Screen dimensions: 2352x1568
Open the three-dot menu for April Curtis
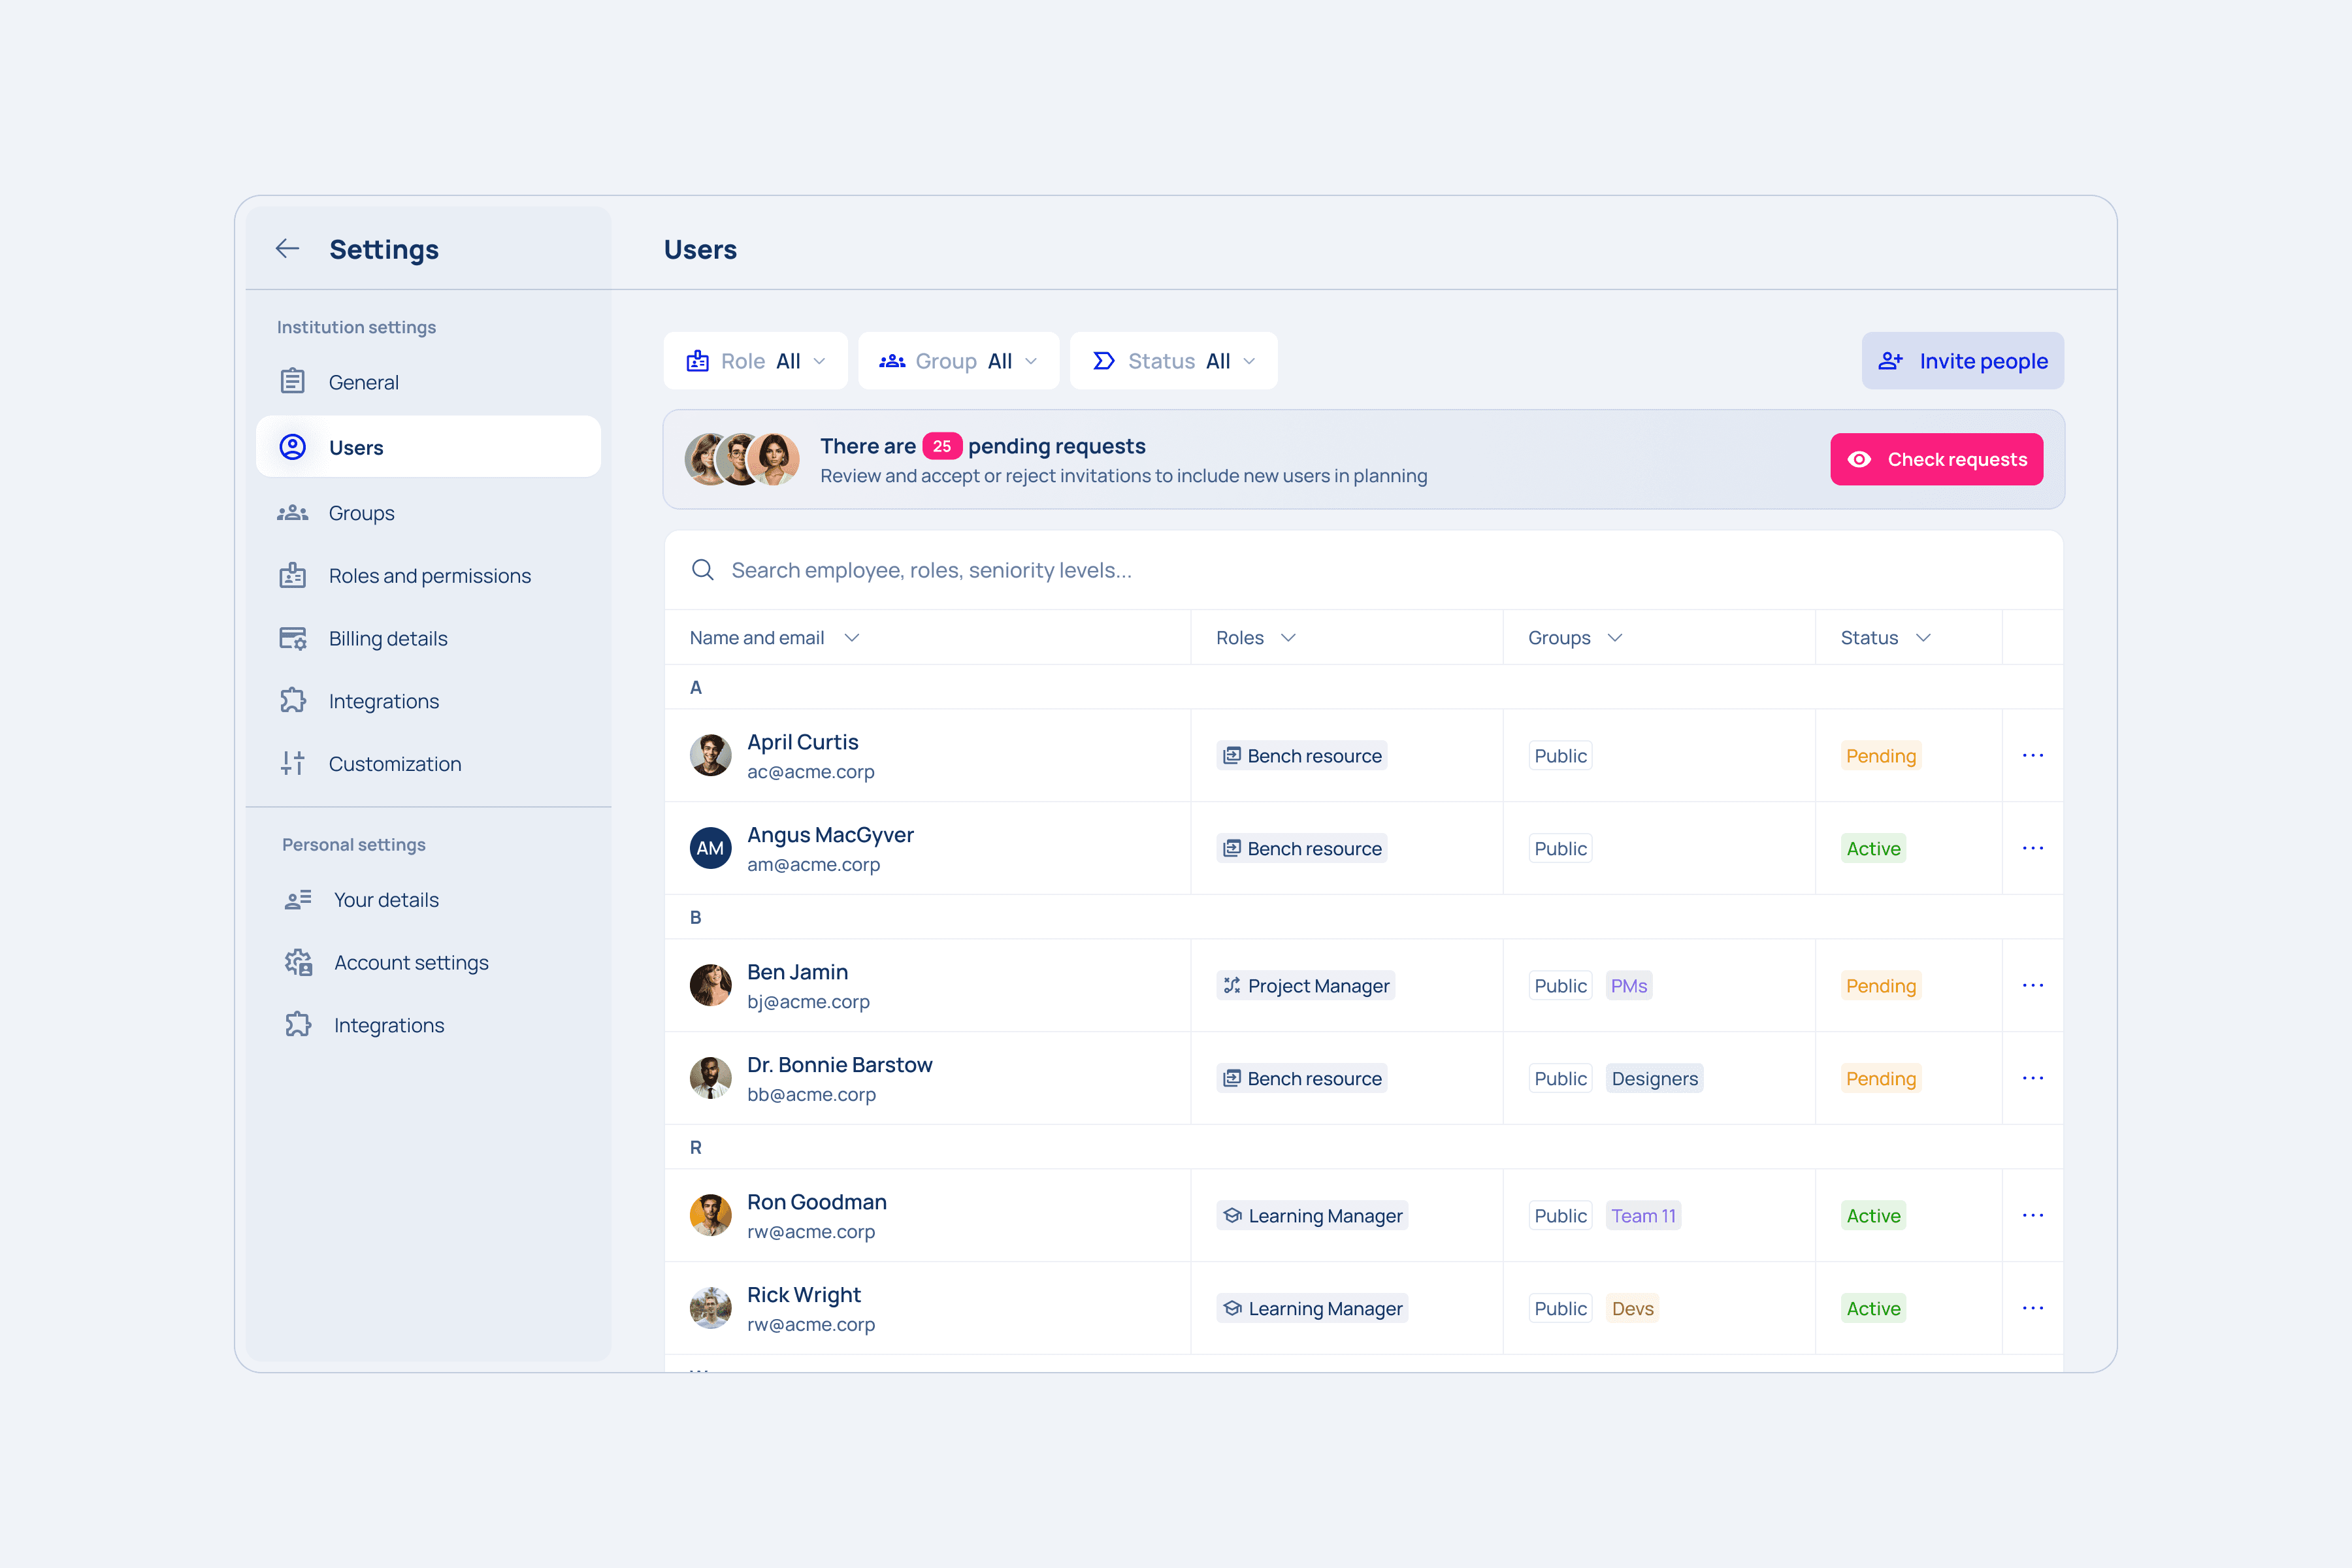pyautogui.click(x=2032, y=756)
